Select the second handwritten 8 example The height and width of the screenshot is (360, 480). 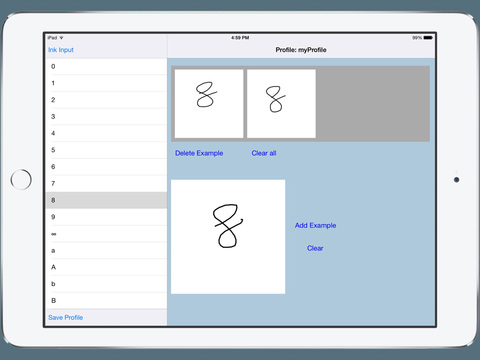click(x=281, y=103)
